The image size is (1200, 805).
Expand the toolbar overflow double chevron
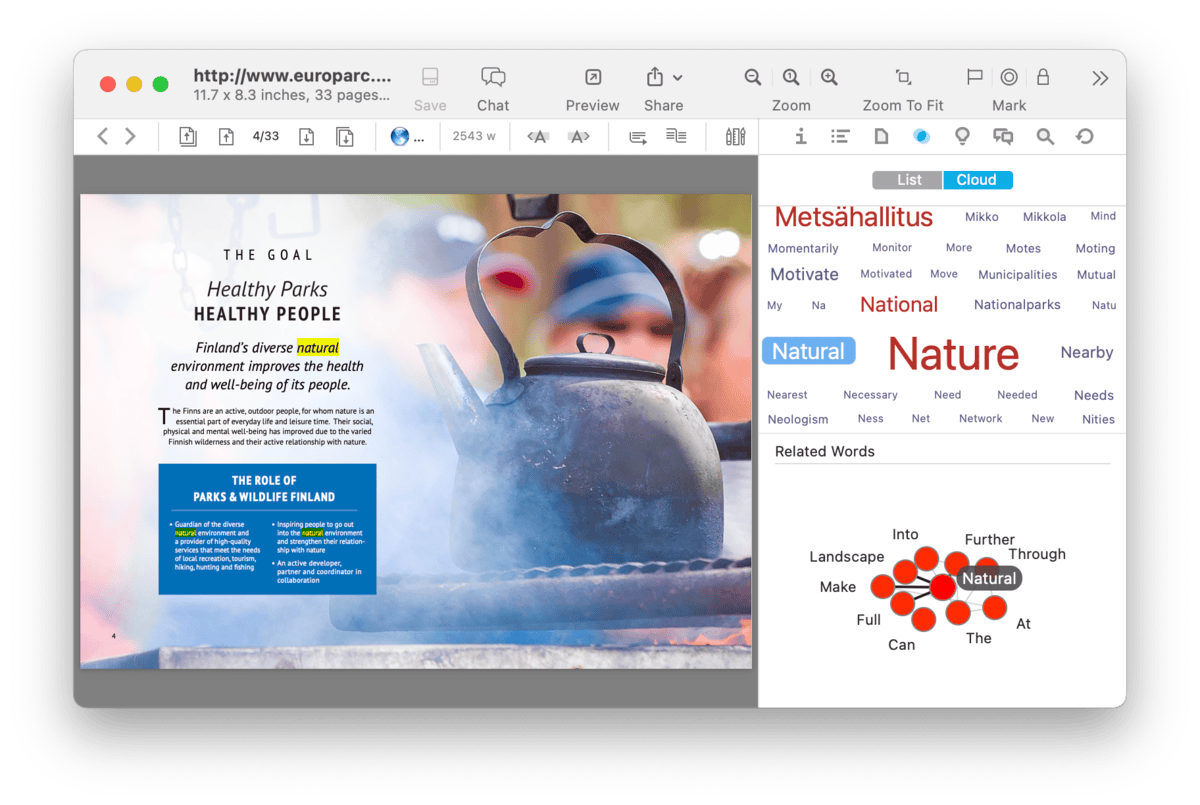(x=1100, y=78)
